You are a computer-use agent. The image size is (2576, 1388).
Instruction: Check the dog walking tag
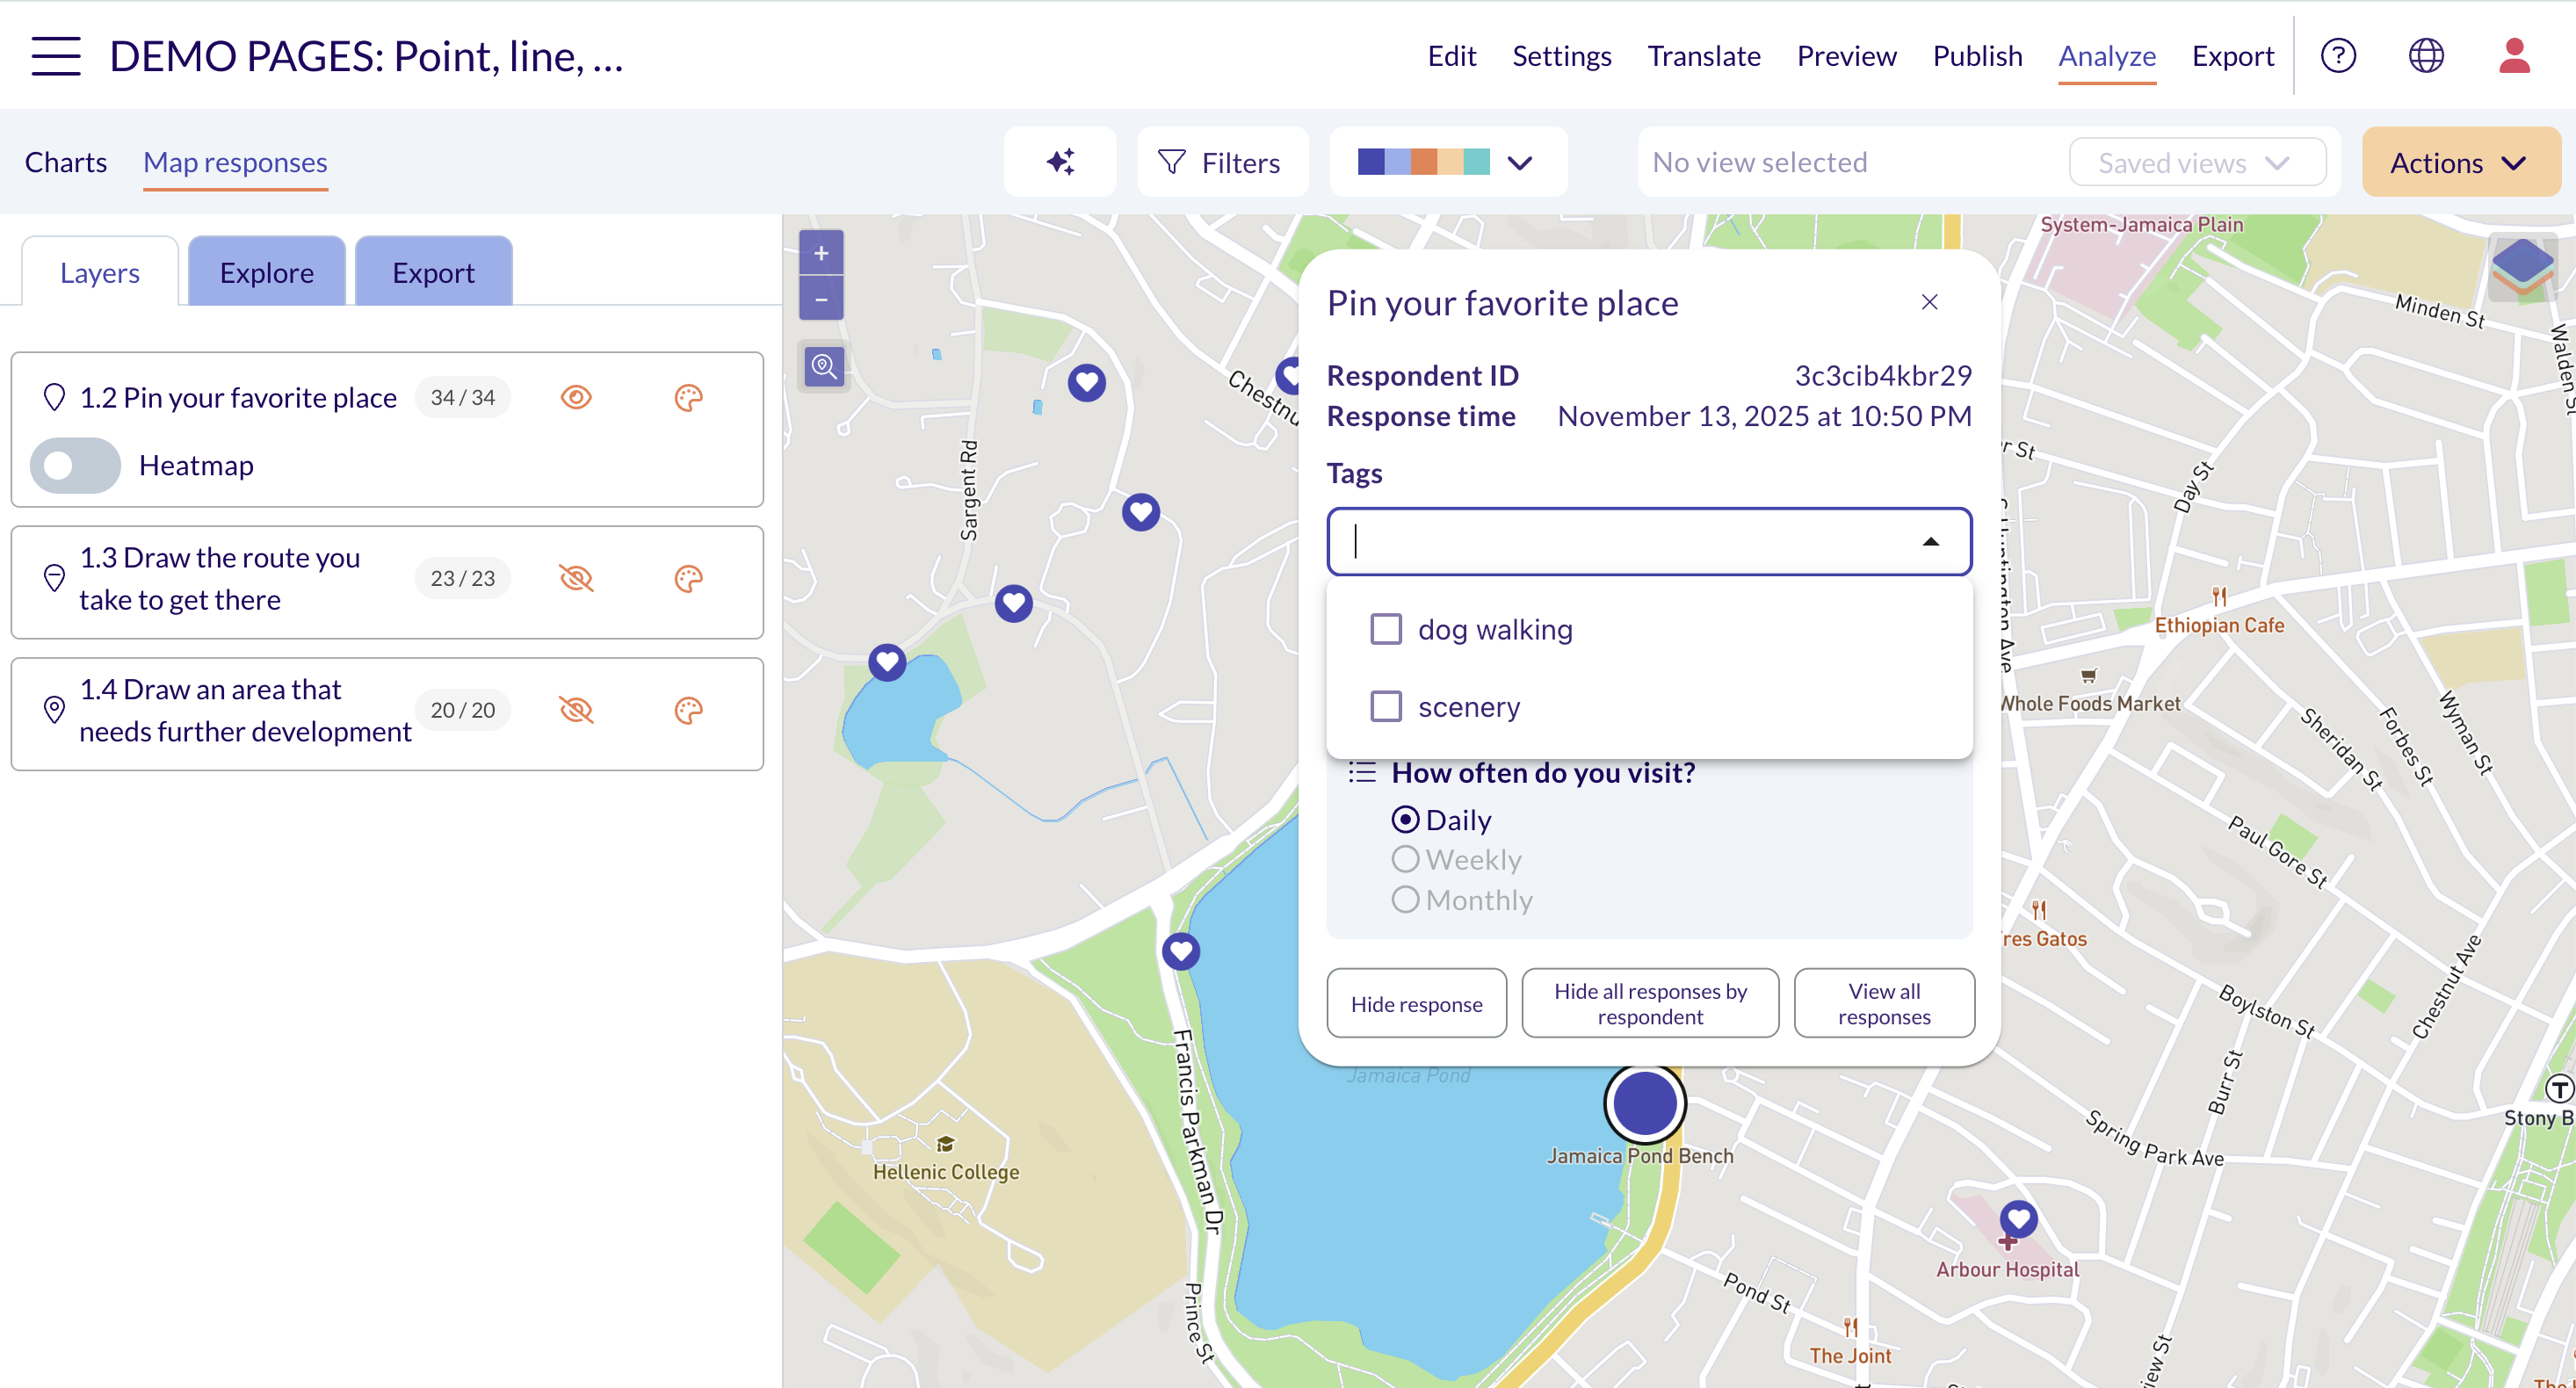pyautogui.click(x=1385, y=630)
